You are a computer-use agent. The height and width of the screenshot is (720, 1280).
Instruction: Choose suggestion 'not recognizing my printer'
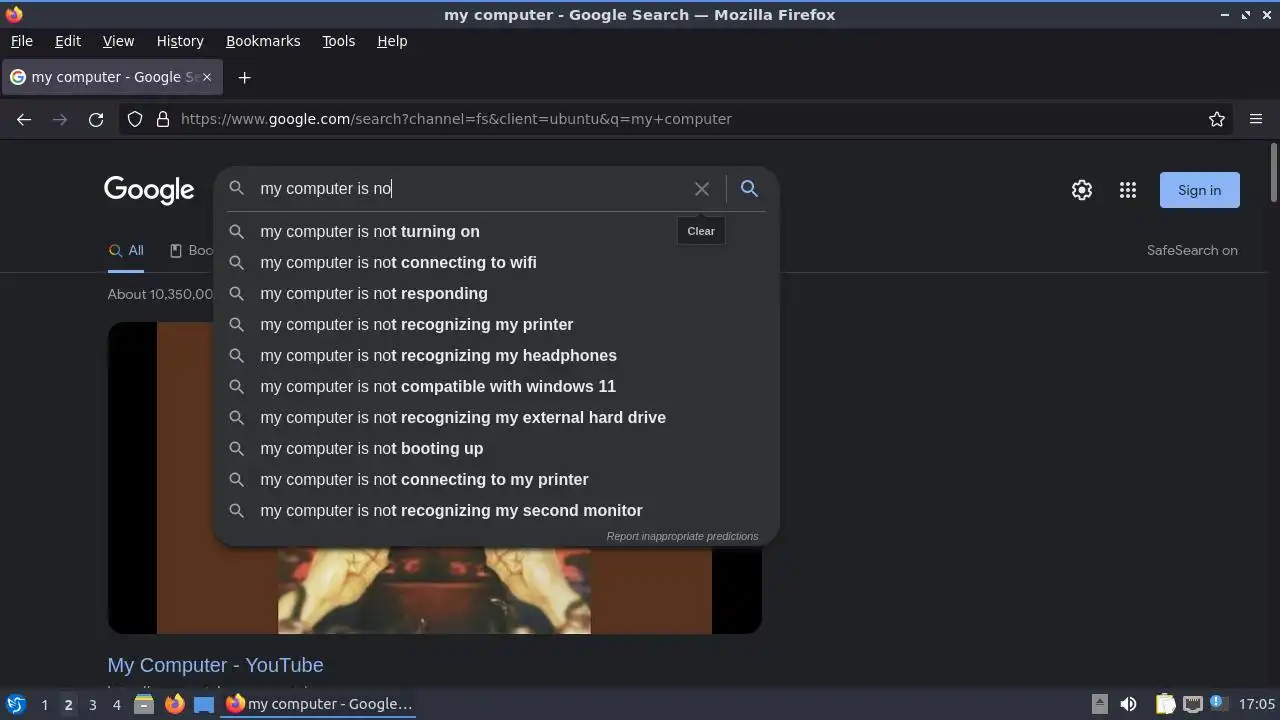click(497, 324)
